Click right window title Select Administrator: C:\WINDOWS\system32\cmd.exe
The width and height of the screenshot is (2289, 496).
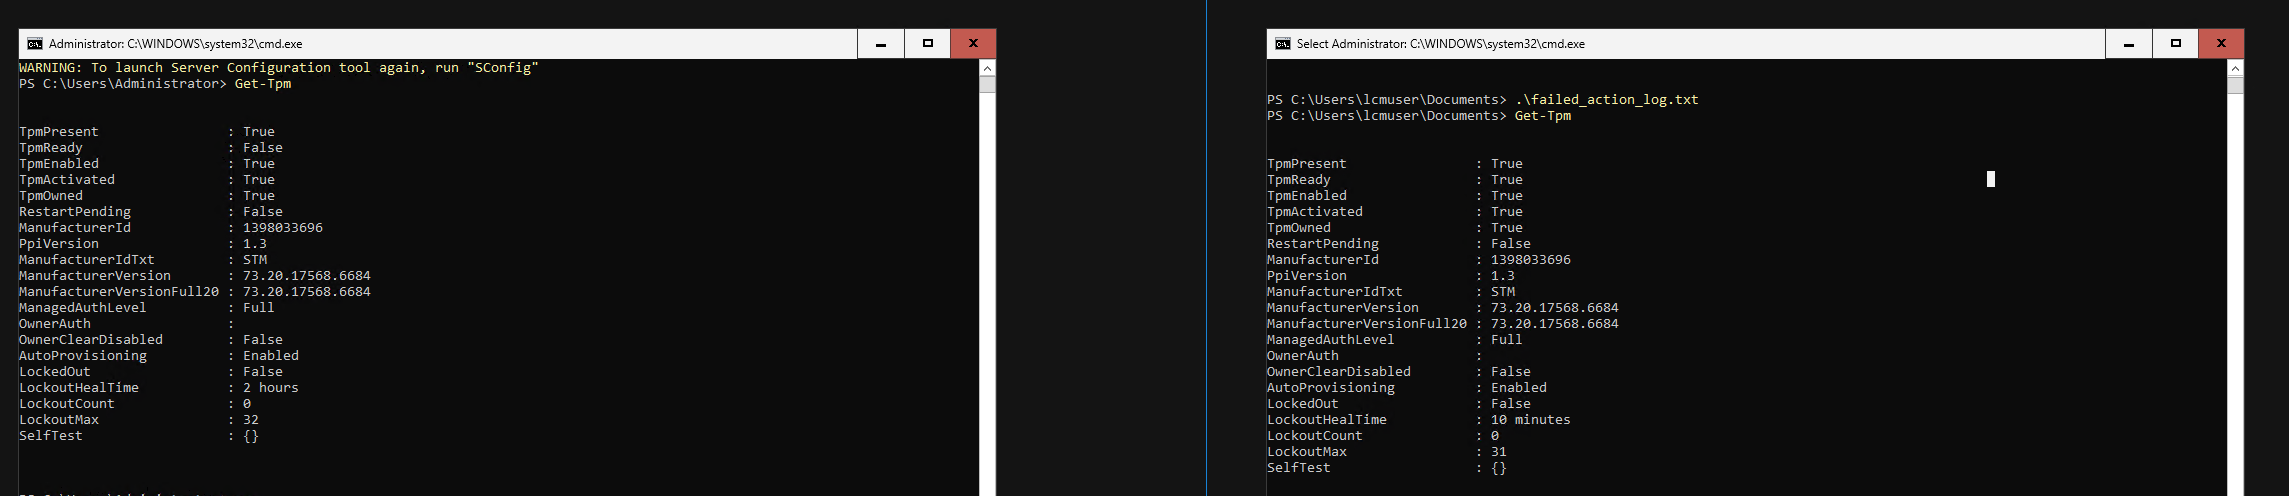pyautogui.click(x=1440, y=44)
